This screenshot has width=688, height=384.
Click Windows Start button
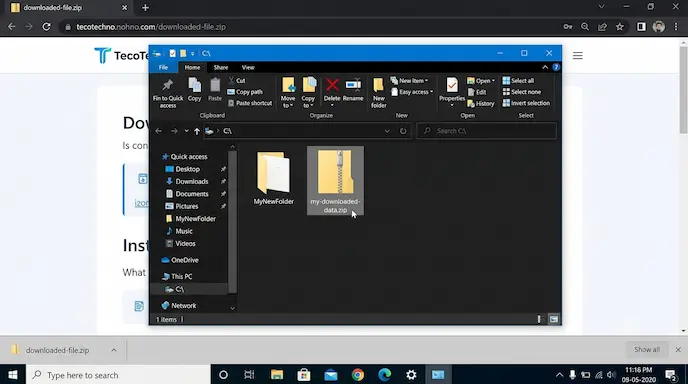(x=13, y=375)
